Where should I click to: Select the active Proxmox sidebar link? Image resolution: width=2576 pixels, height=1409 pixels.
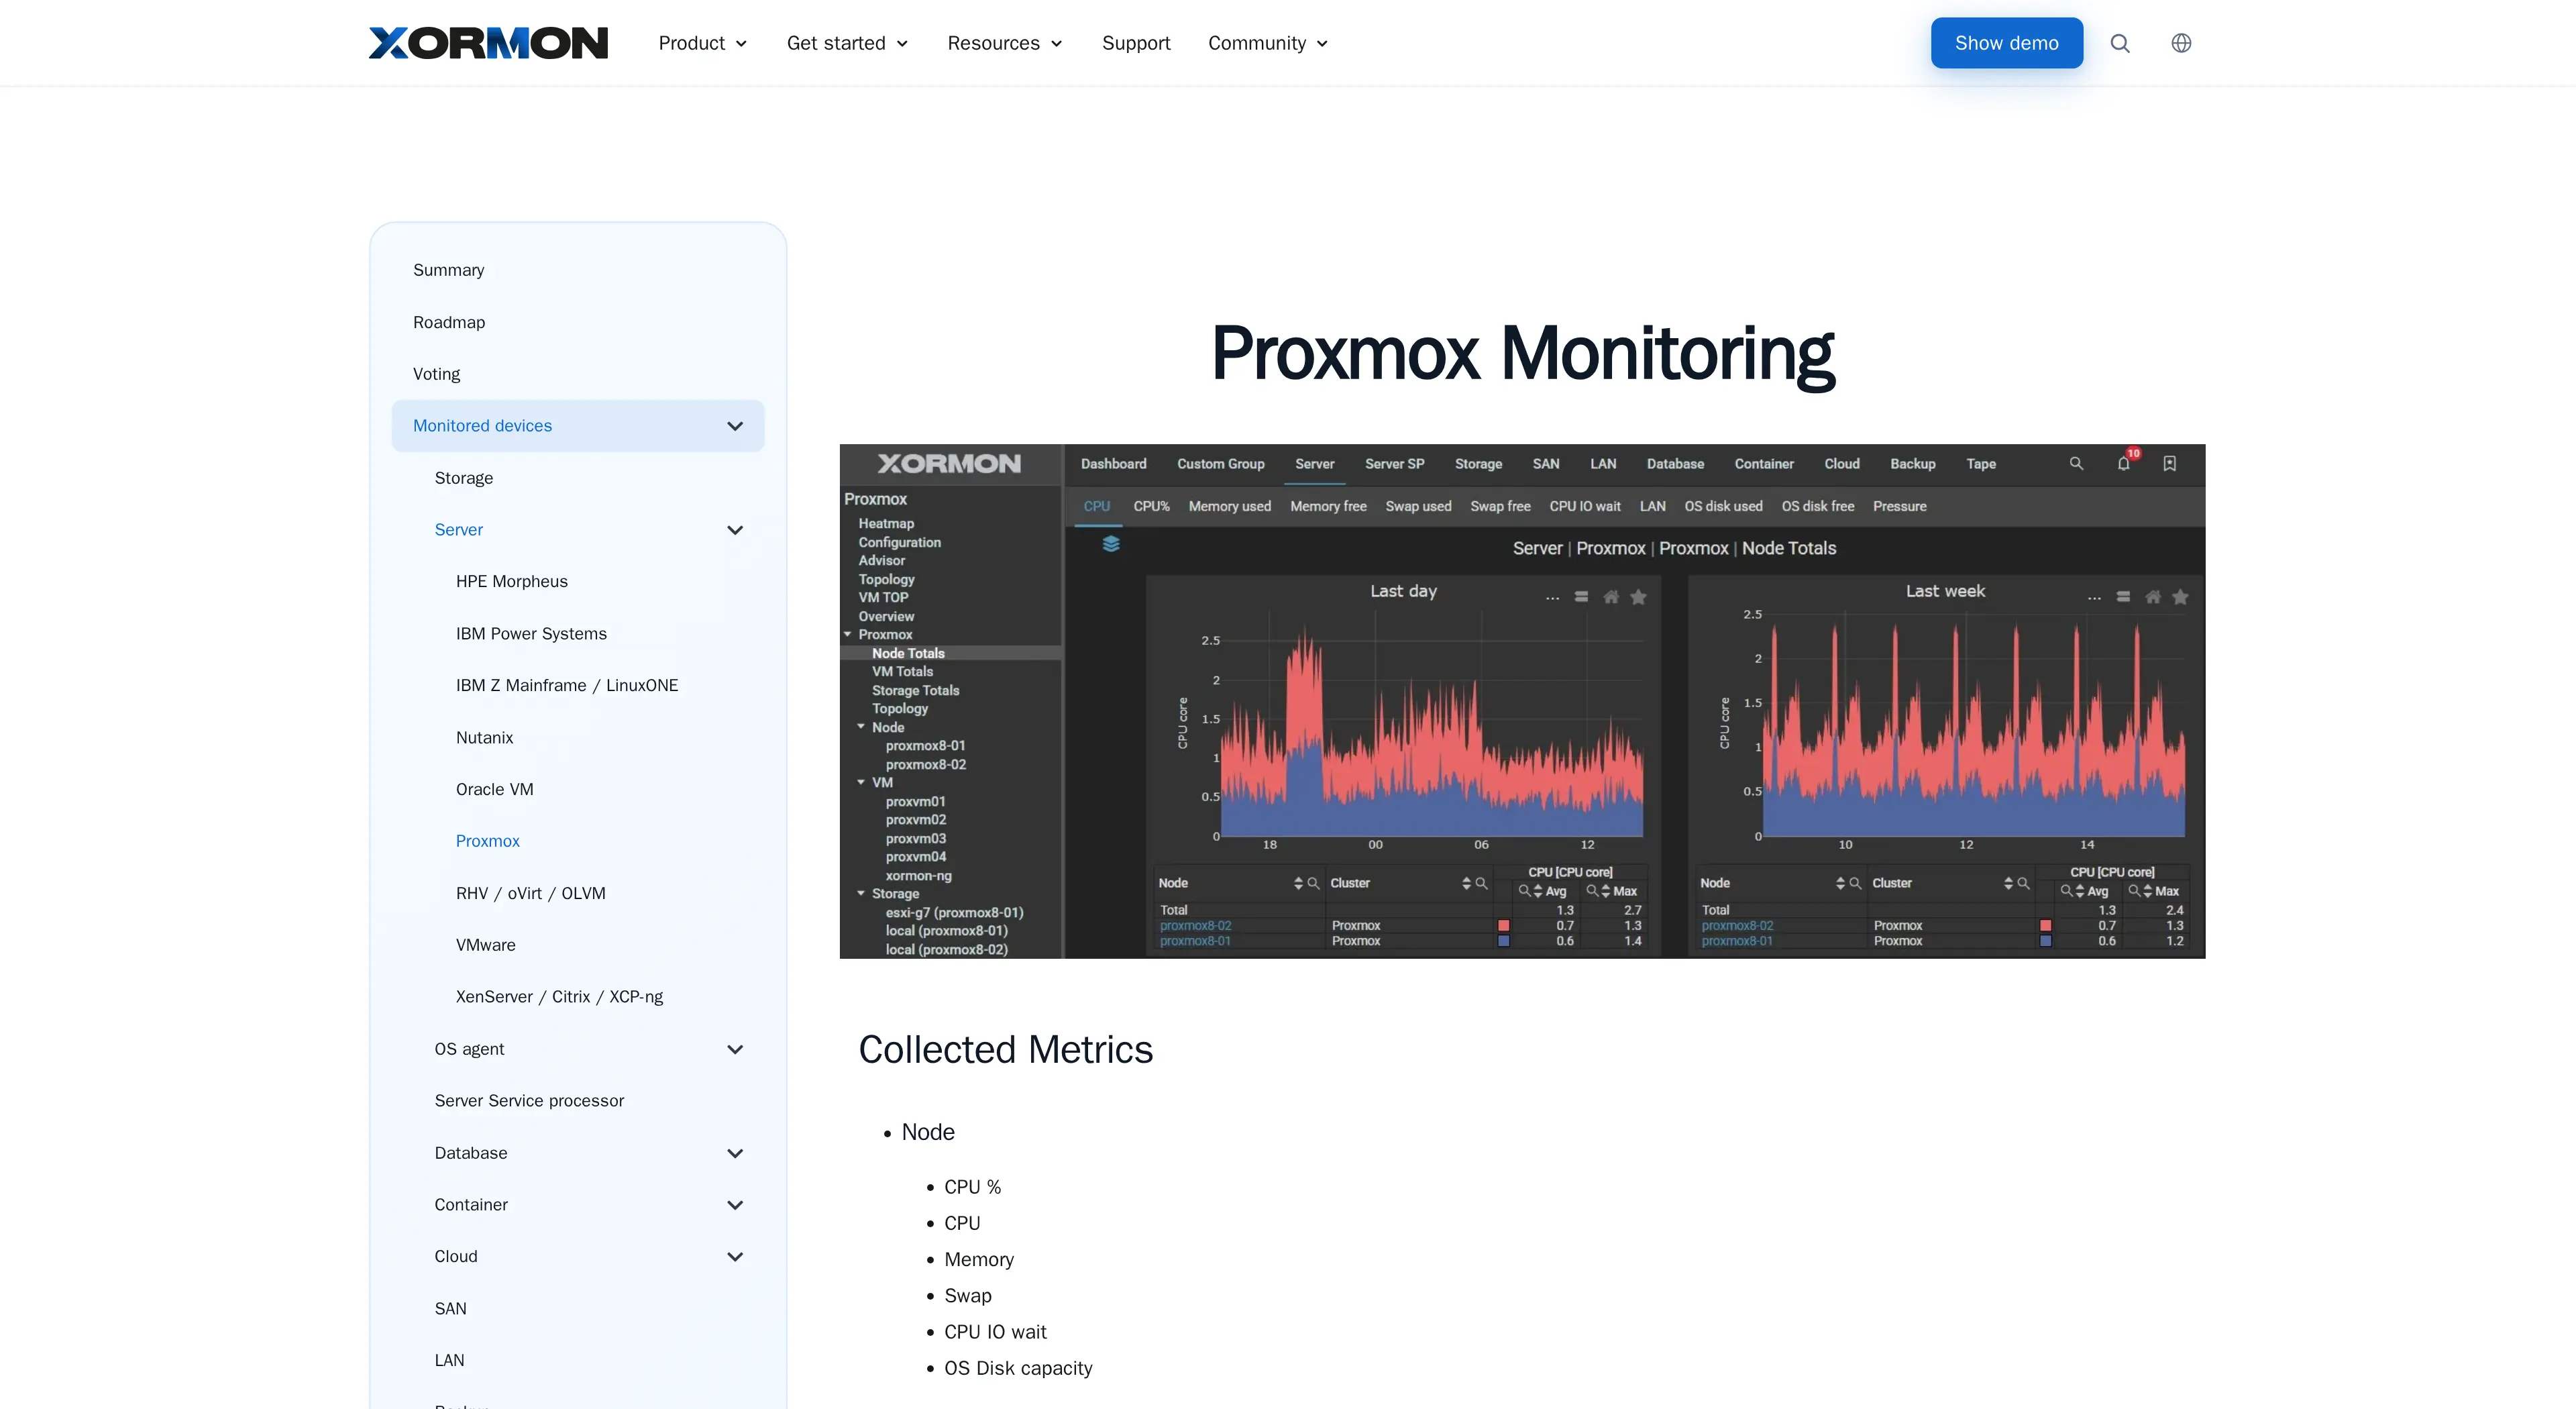[x=487, y=841]
